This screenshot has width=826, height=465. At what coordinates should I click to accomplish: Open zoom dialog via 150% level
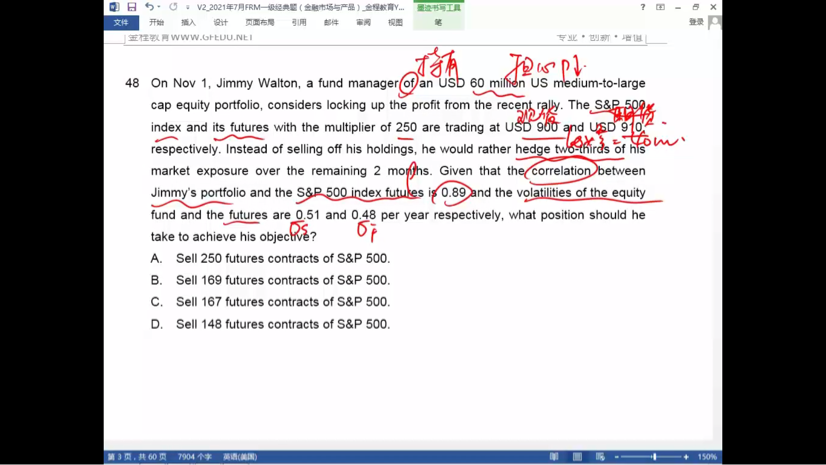707,457
